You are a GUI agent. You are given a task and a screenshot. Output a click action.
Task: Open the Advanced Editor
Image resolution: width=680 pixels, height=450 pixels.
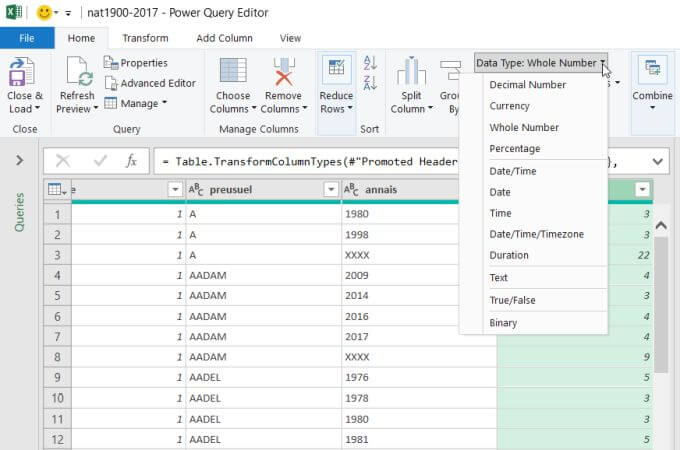(x=150, y=83)
